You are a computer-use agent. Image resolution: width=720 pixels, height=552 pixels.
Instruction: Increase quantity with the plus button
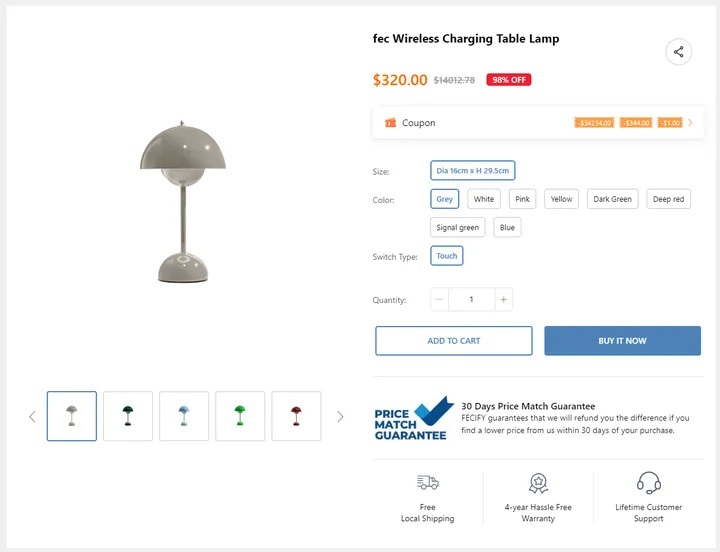pyautogui.click(x=504, y=299)
